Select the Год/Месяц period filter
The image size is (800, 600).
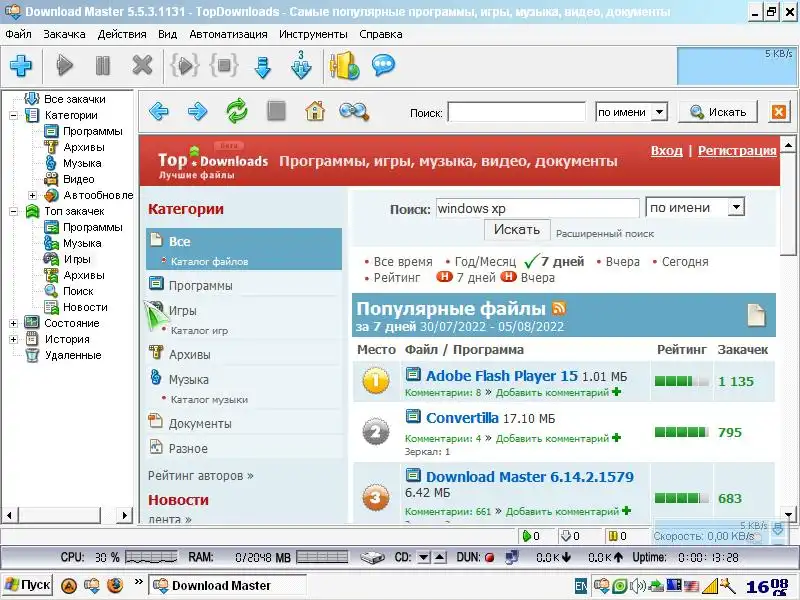click(x=485, y=262)
